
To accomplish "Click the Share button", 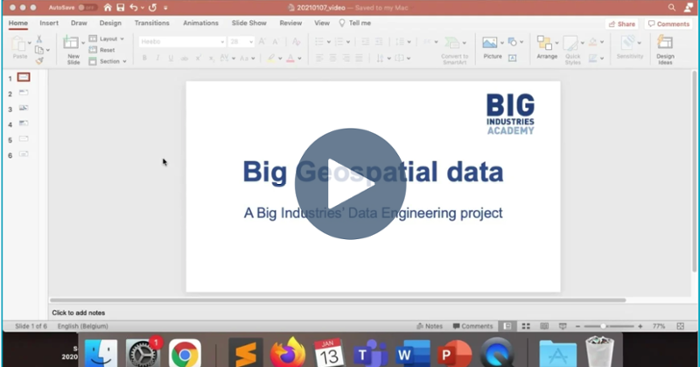I will click(622, 24).
